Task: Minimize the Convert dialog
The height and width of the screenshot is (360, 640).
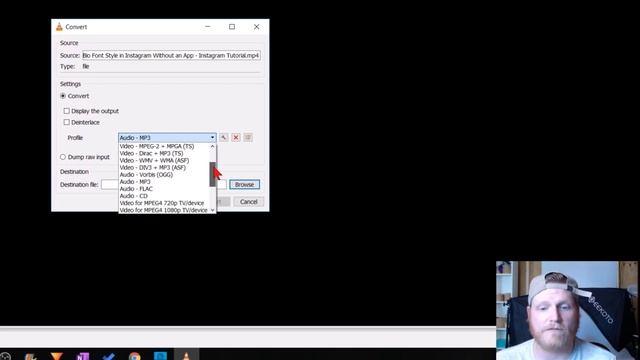Action: click(x=208, y=27)
